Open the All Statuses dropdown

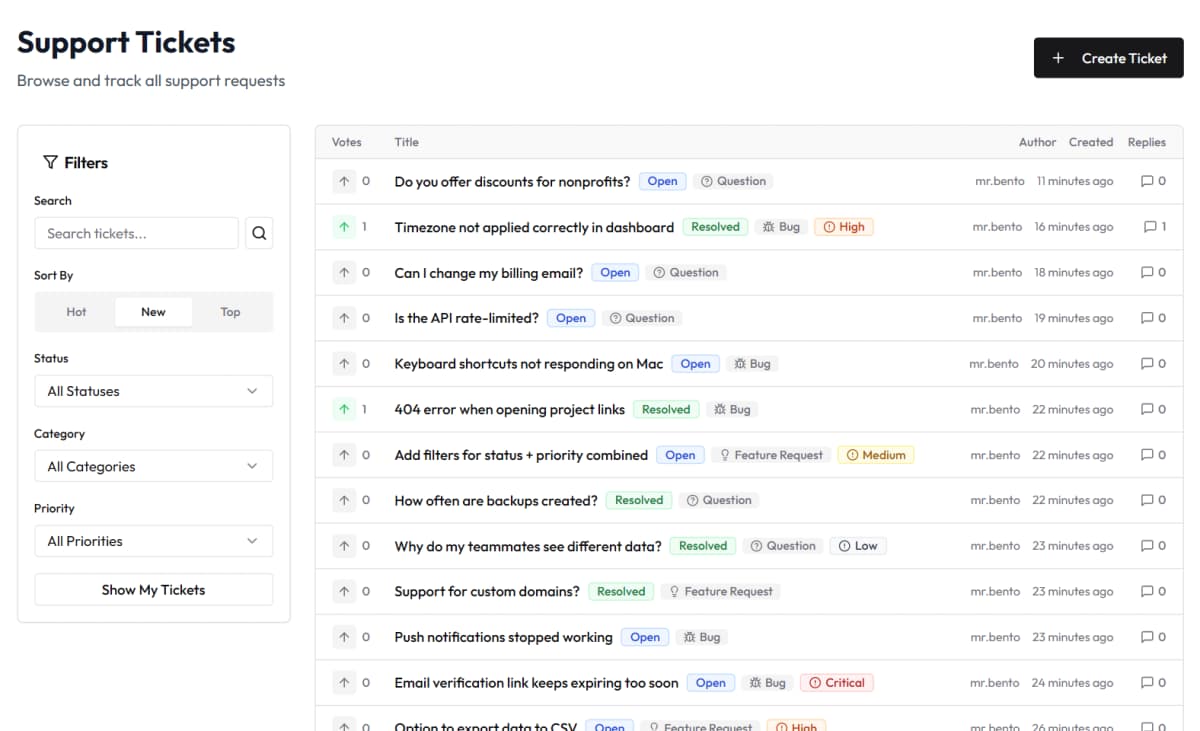[153, 391]
